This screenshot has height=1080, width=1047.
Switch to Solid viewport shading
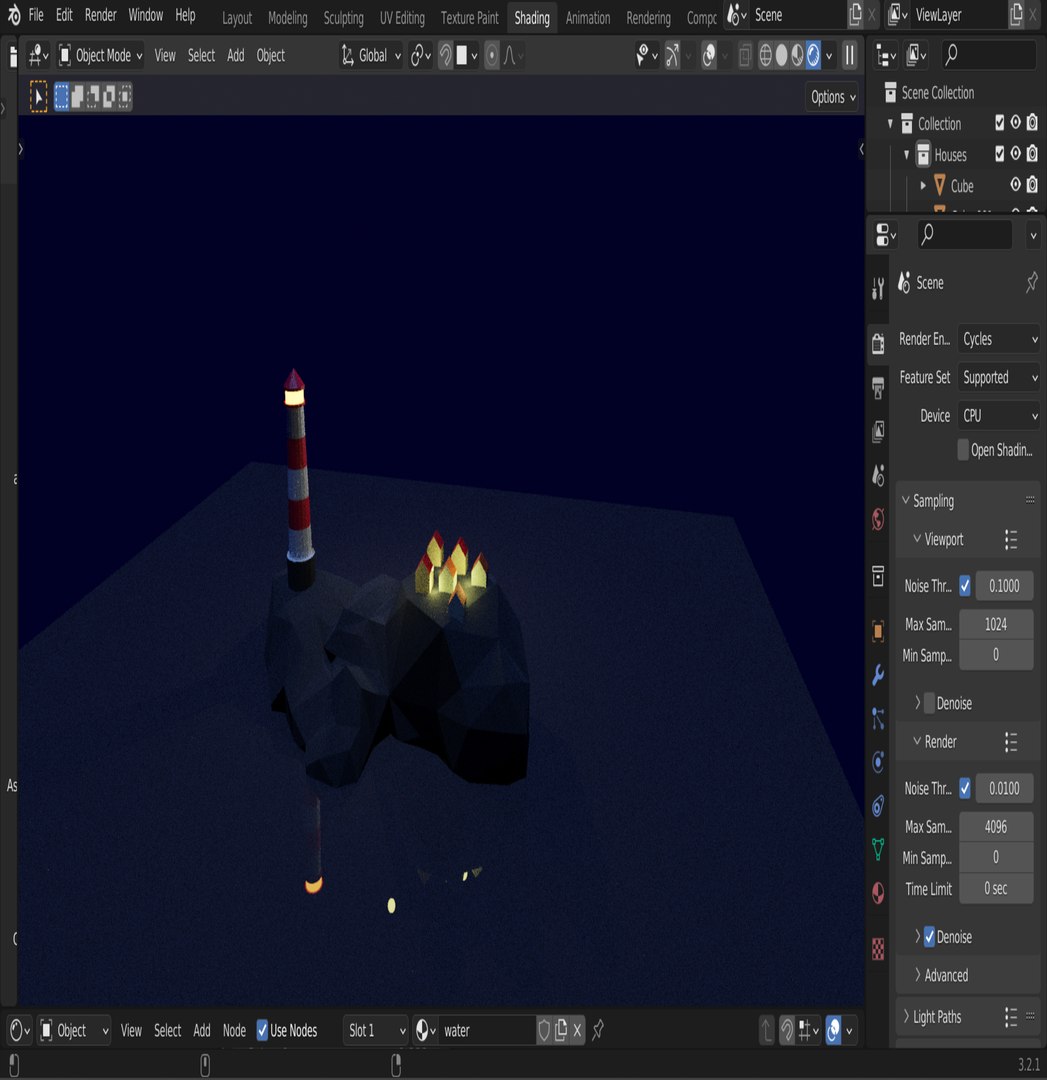pyautogui.click(x=781, y=56)
